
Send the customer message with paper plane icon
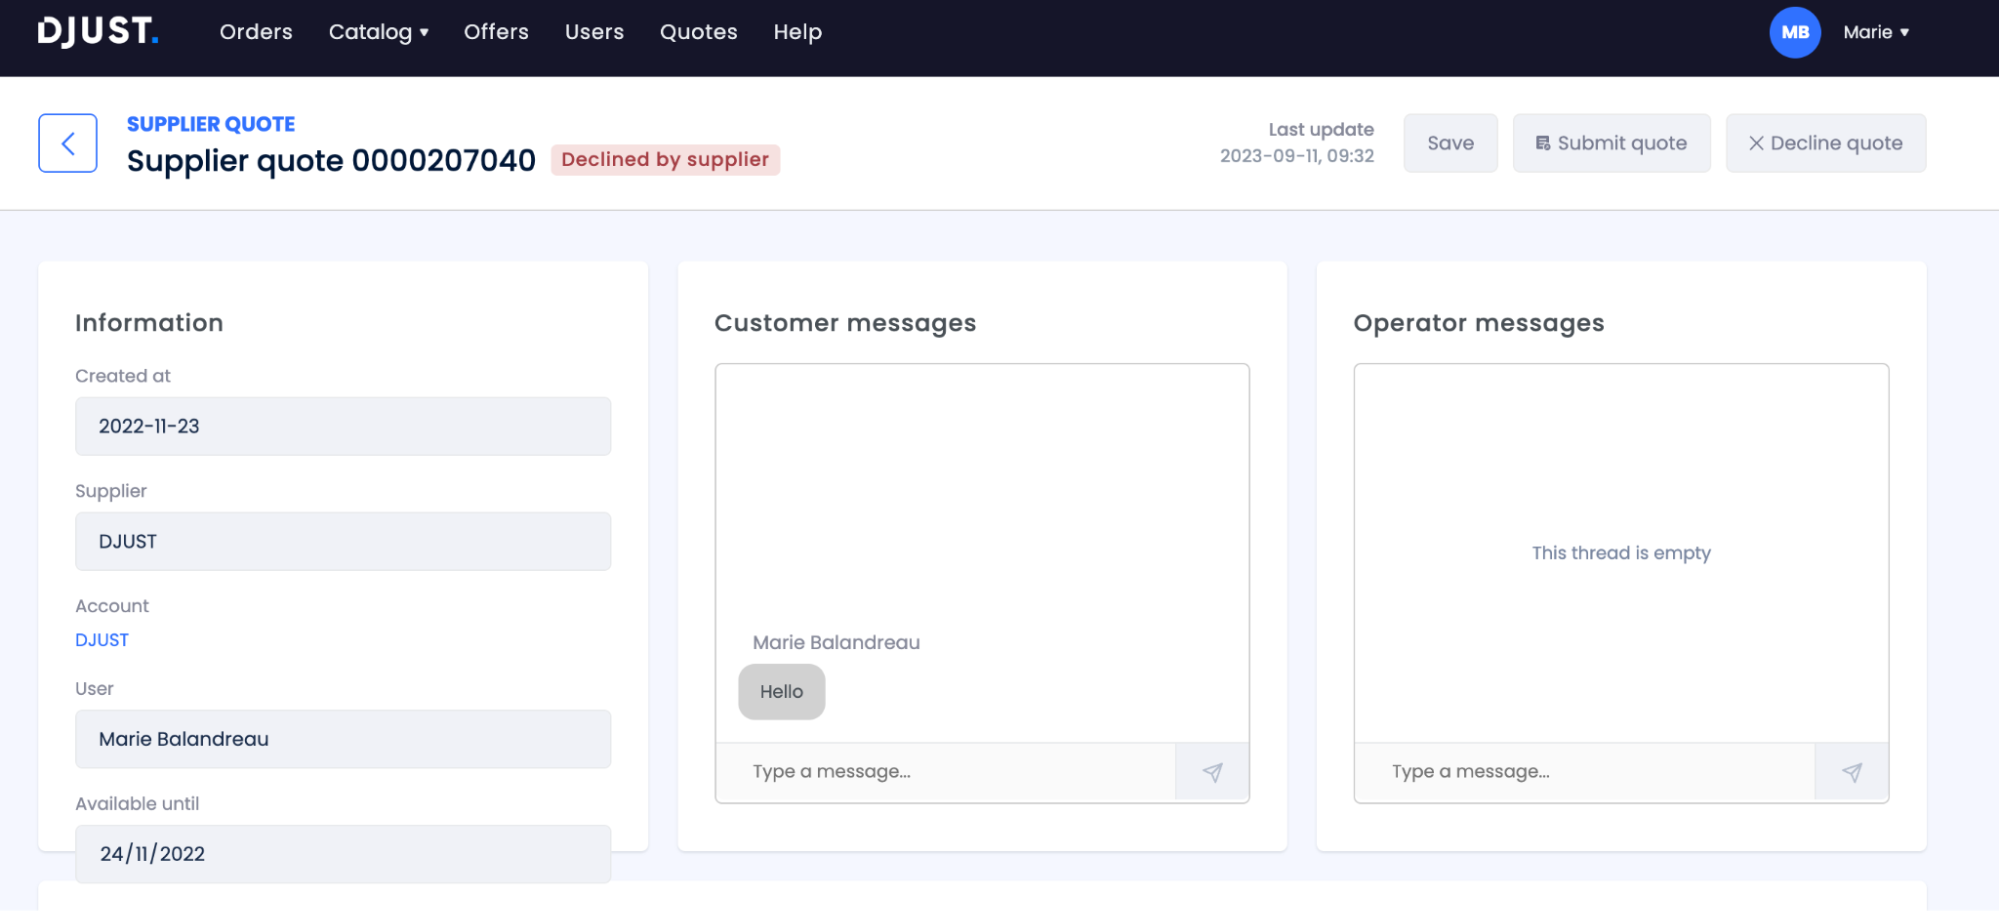(x=1212, y=772)
